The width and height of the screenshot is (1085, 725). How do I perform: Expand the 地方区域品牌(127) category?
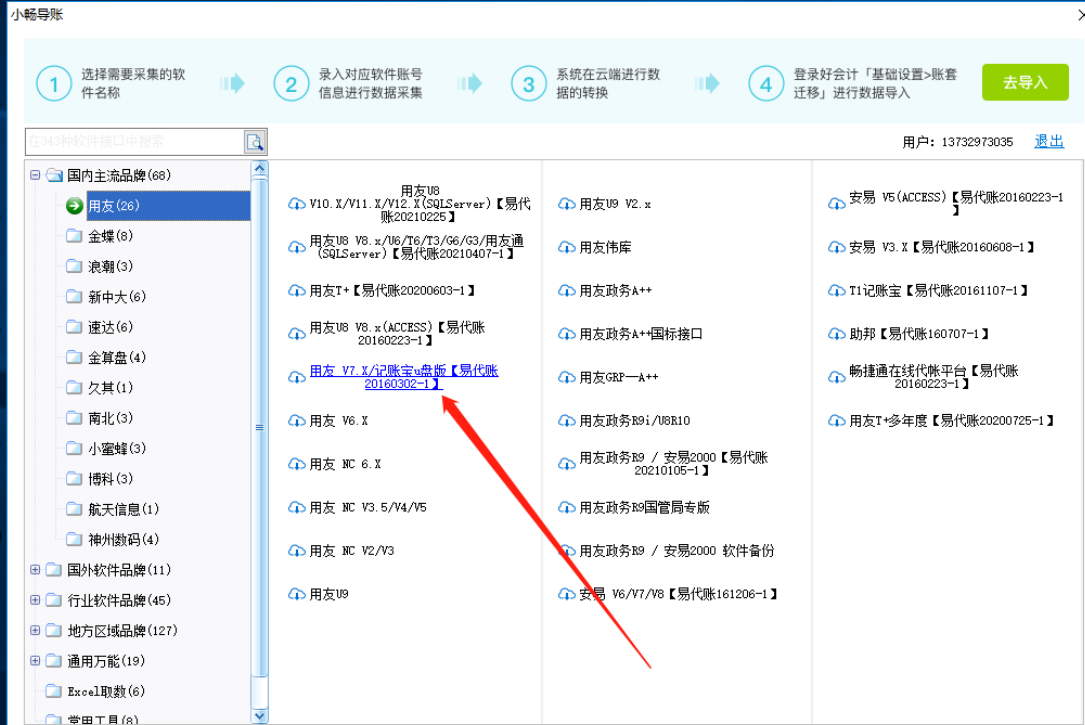click(x=35, y=630)
